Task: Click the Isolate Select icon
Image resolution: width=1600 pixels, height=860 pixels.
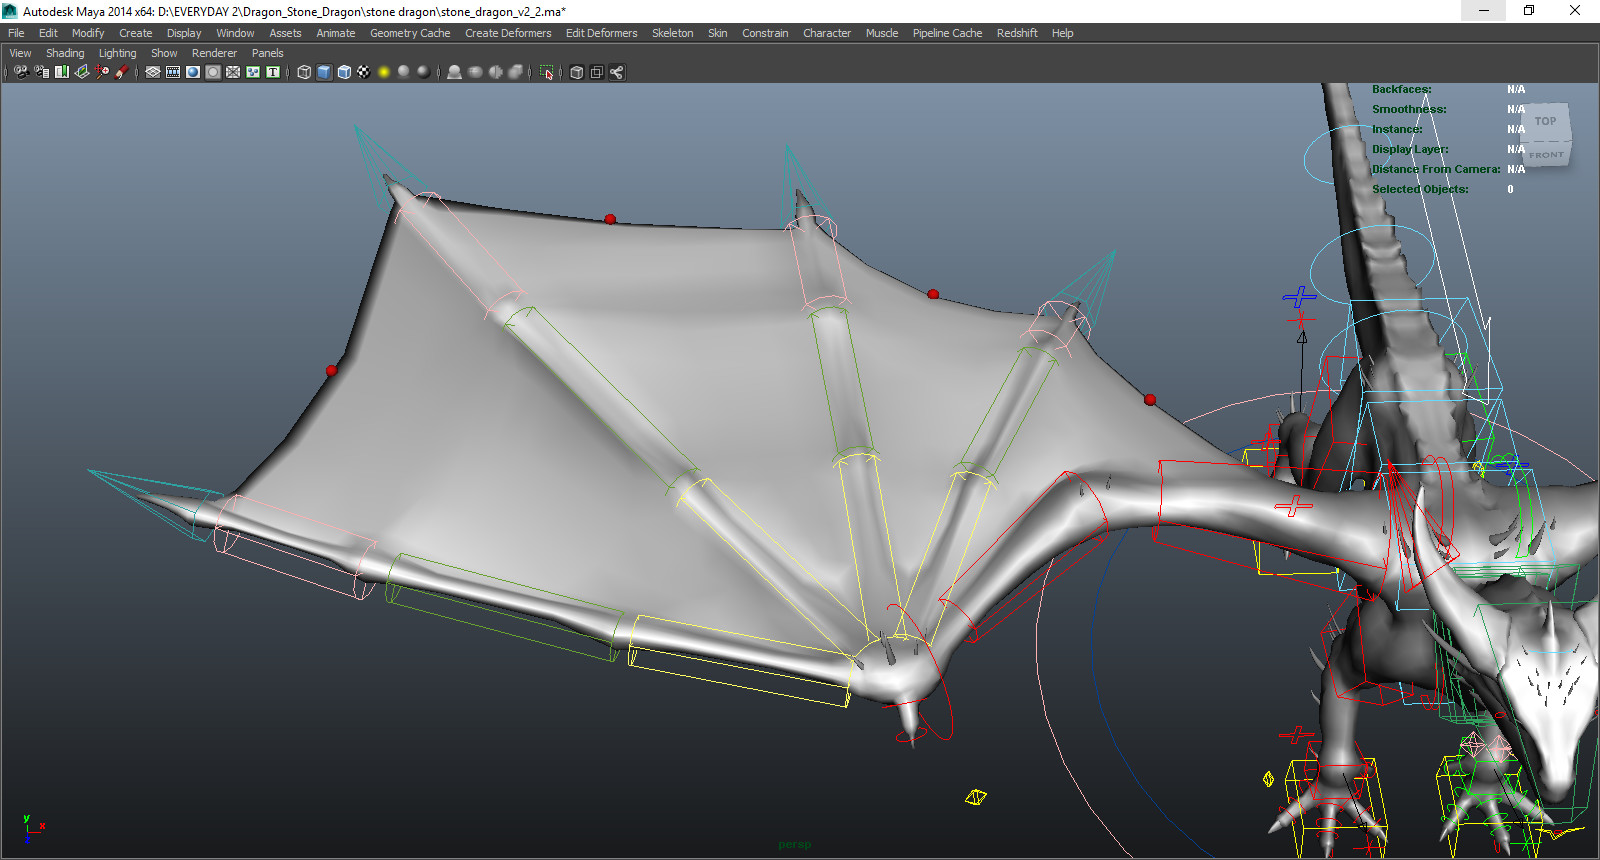Action: [546, 72]
